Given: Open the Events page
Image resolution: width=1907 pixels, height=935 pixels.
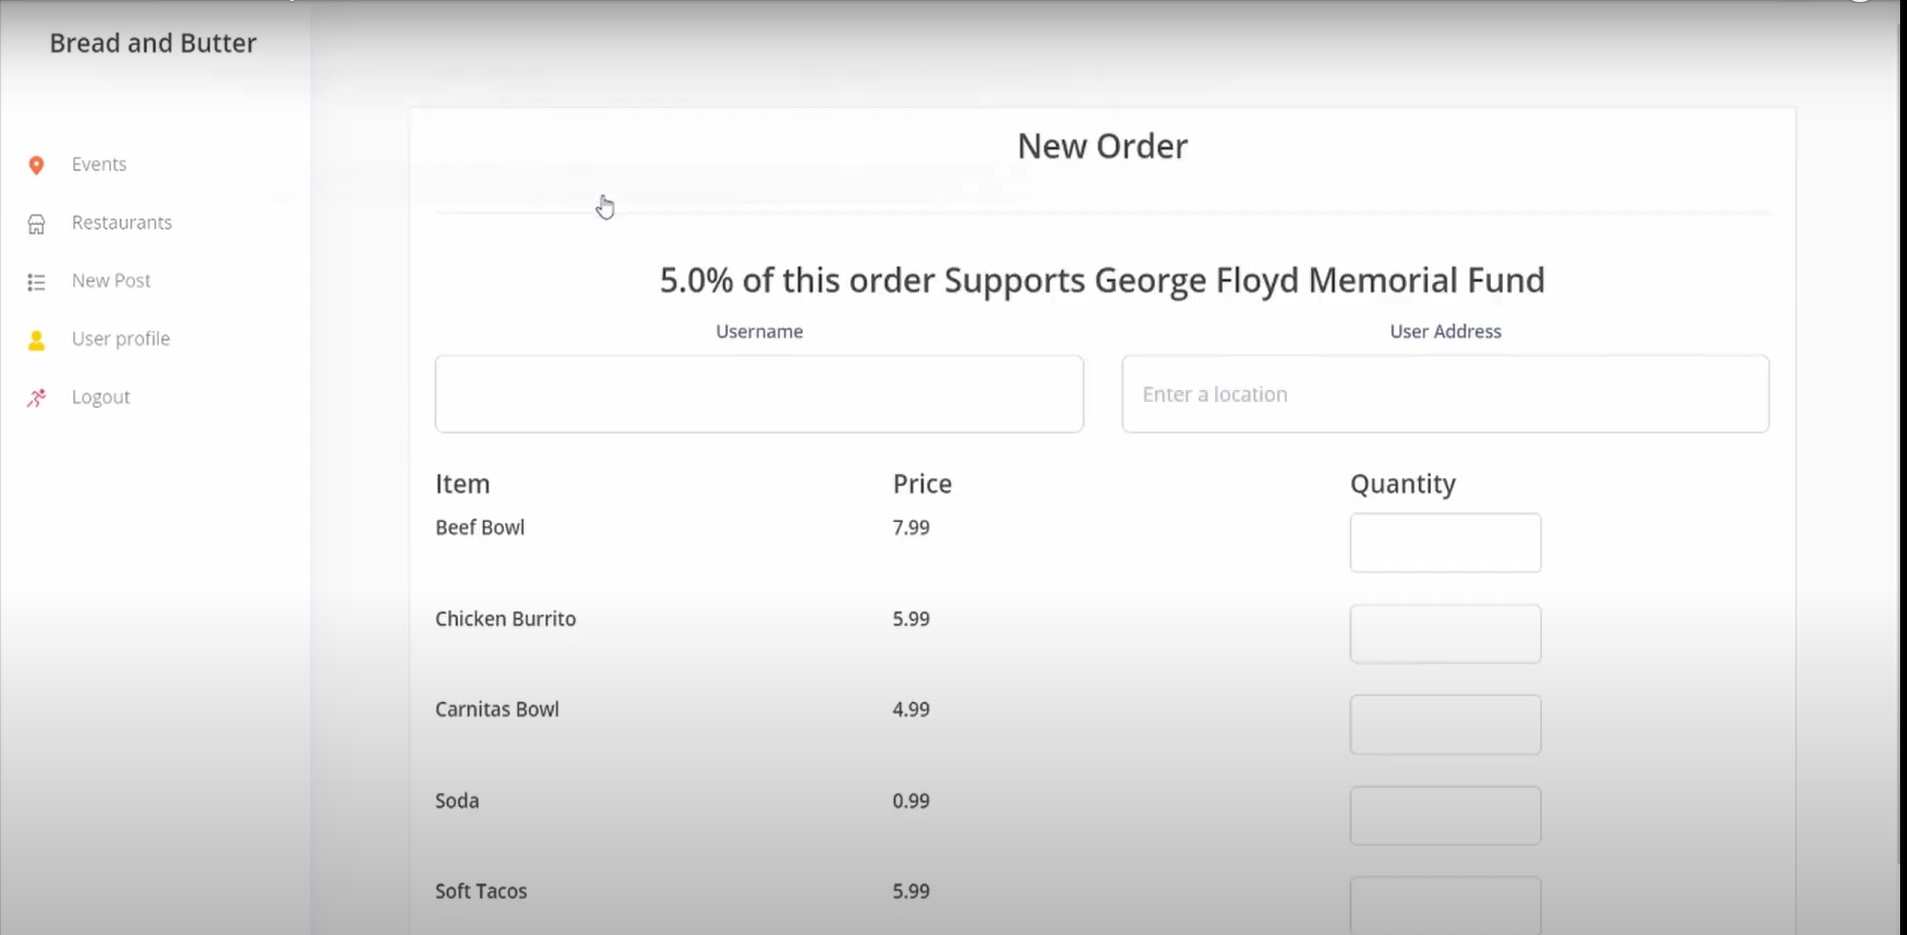Looking at the screenshot, I should pos(99,164).
